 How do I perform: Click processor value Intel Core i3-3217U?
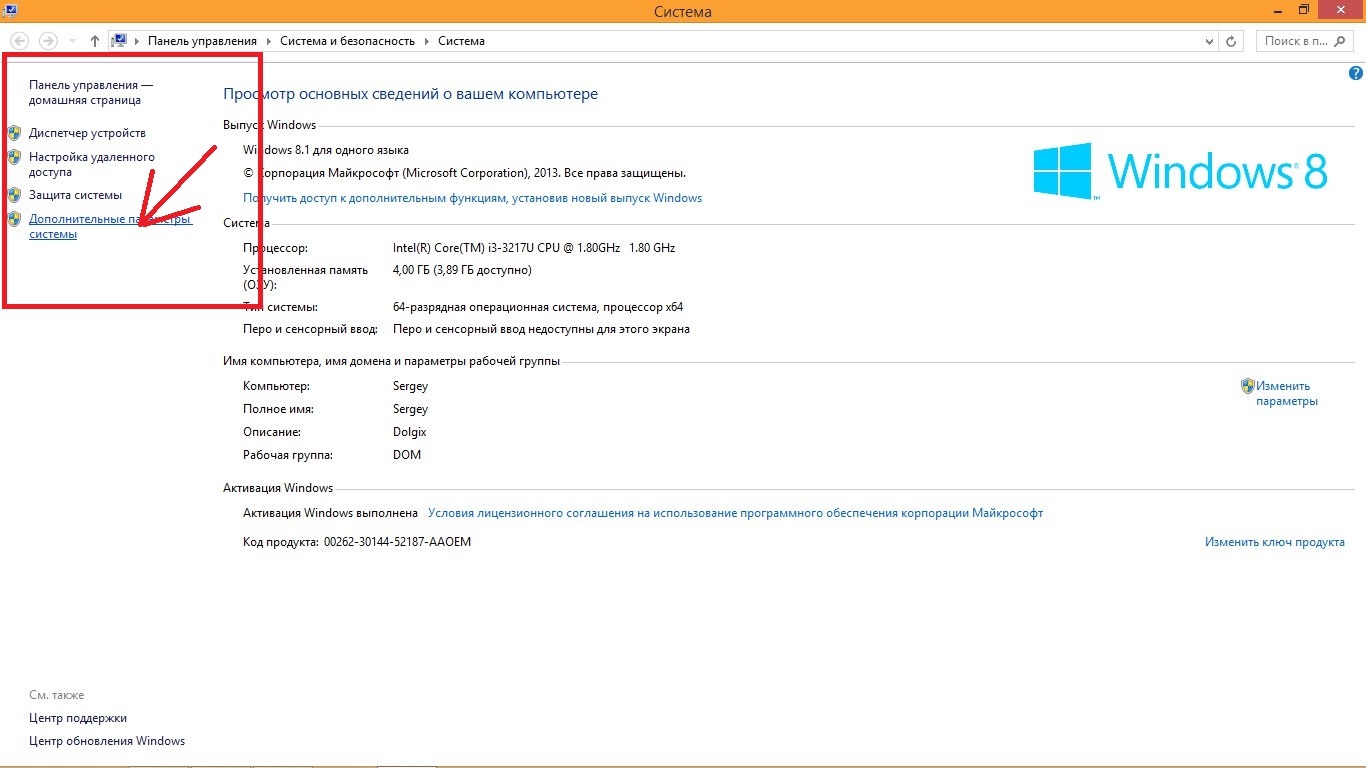pos(534,248)
